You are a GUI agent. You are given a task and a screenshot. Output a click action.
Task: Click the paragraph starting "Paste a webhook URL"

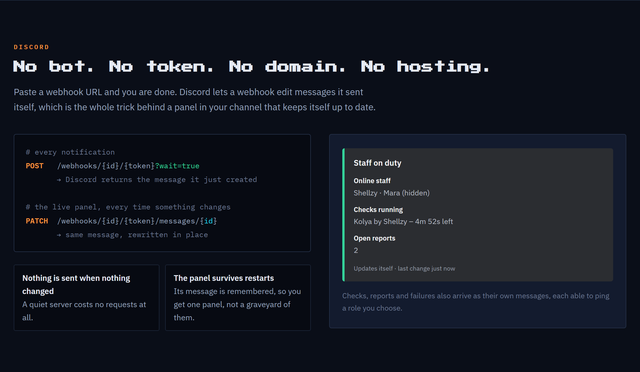pyautogui.click(x=194, y=100)
